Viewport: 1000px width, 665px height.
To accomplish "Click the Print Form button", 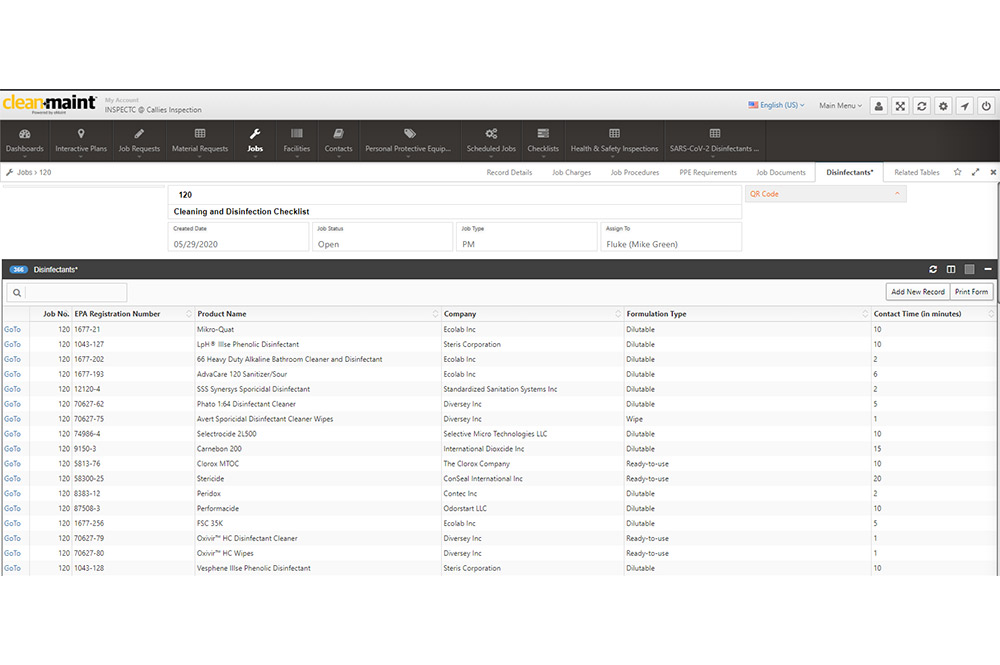I will click(971, 292).
